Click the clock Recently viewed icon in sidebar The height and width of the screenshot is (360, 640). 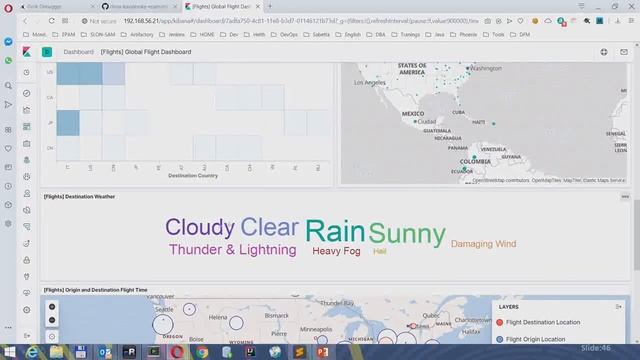click(27, 73)
